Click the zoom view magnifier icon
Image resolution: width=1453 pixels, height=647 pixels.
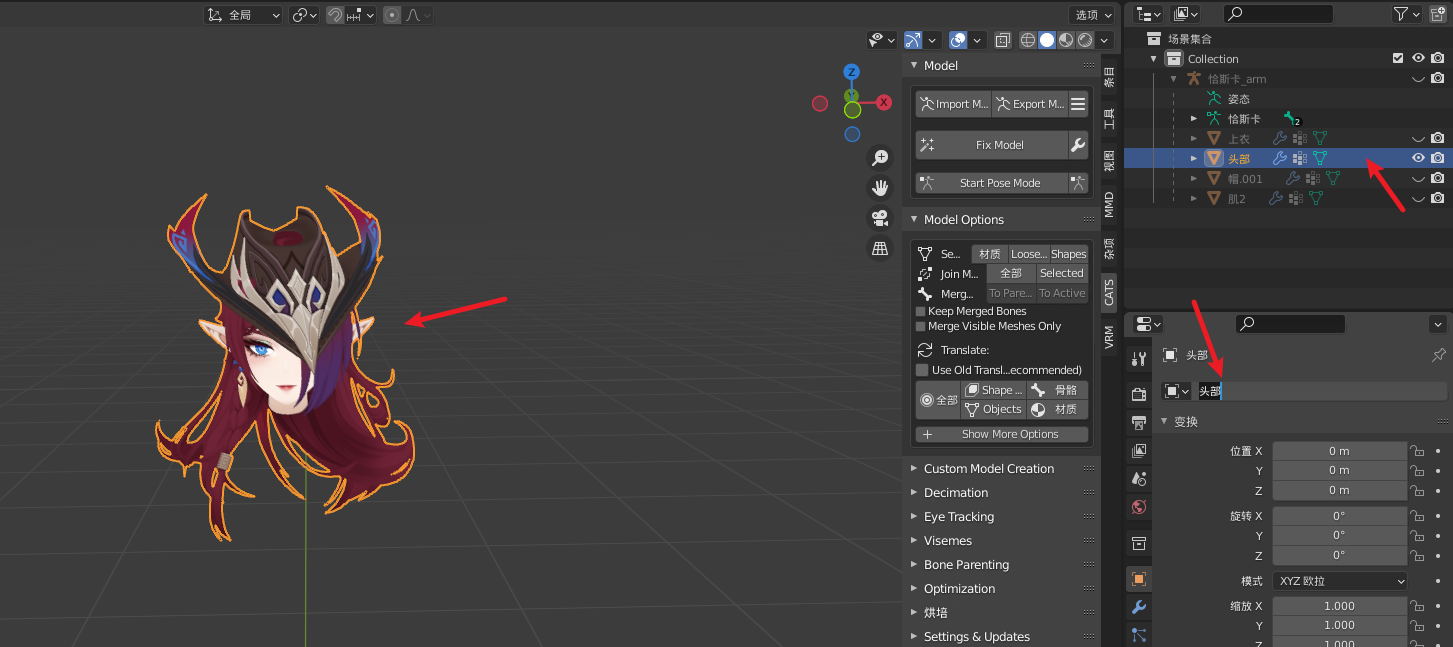880,158
